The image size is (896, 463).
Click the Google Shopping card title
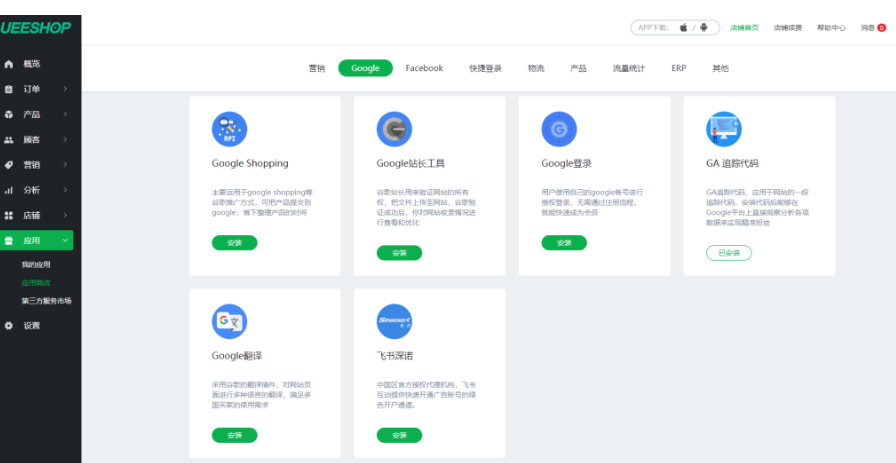click(x=250, y=163)
